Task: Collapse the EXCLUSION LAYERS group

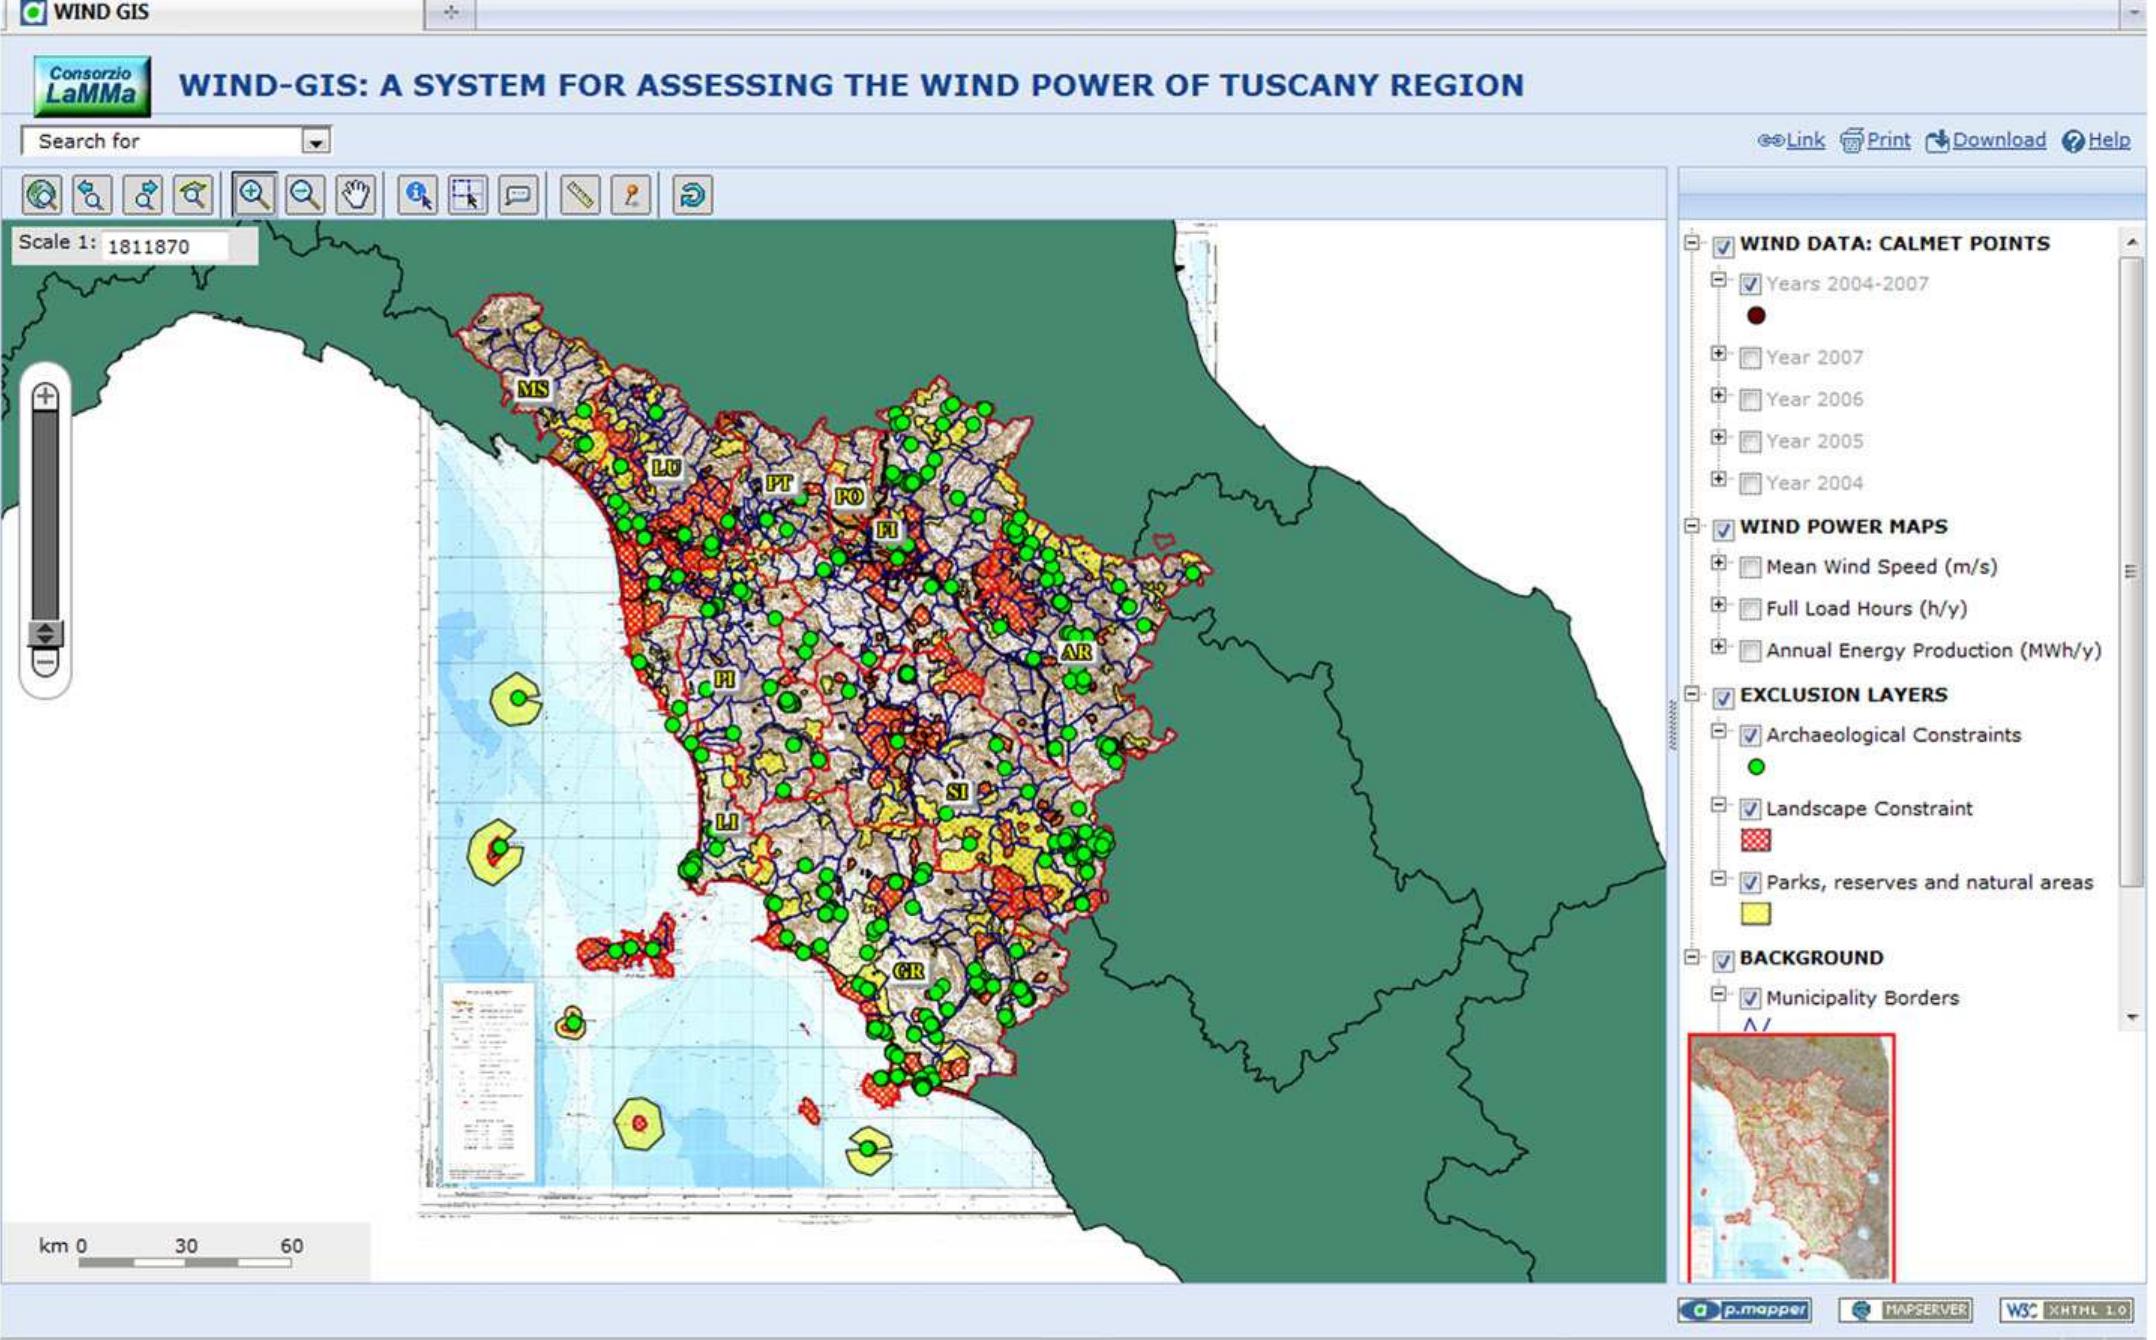Action: tap(1692, 694)
